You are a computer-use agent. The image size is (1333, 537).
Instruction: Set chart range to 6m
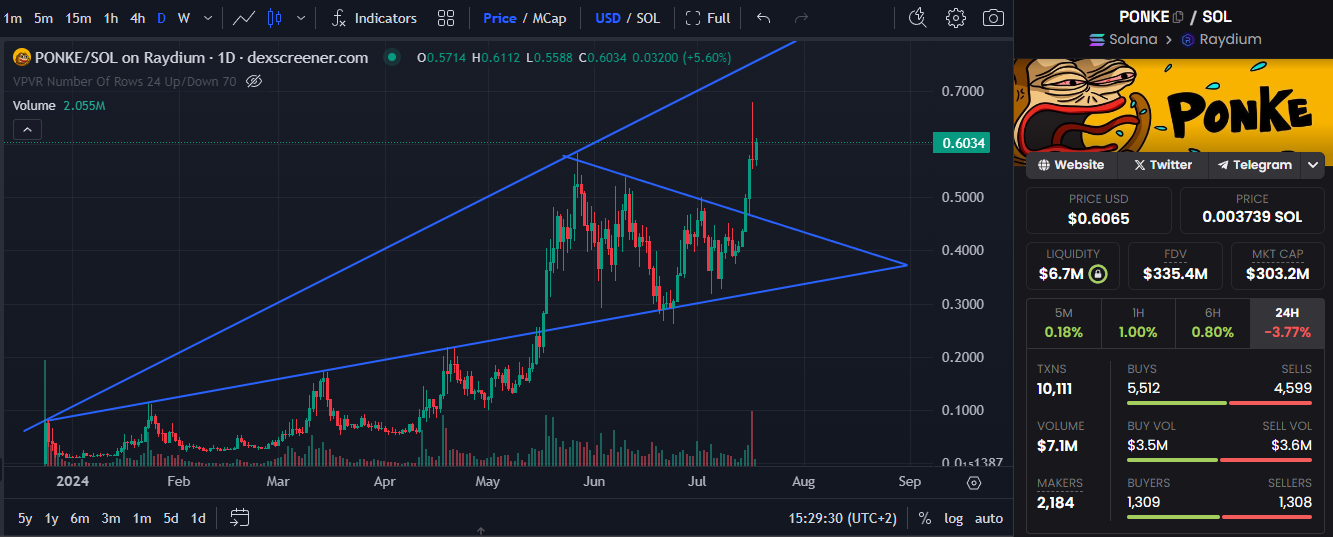coord(80,518)
